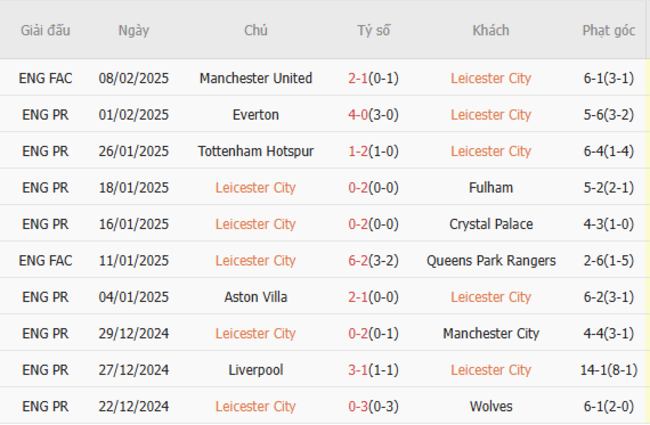The height and width of the screenshot is (425, 650).
Task: Click the 14-1(8-1) corner kicks cell
Action: point(609,370)
